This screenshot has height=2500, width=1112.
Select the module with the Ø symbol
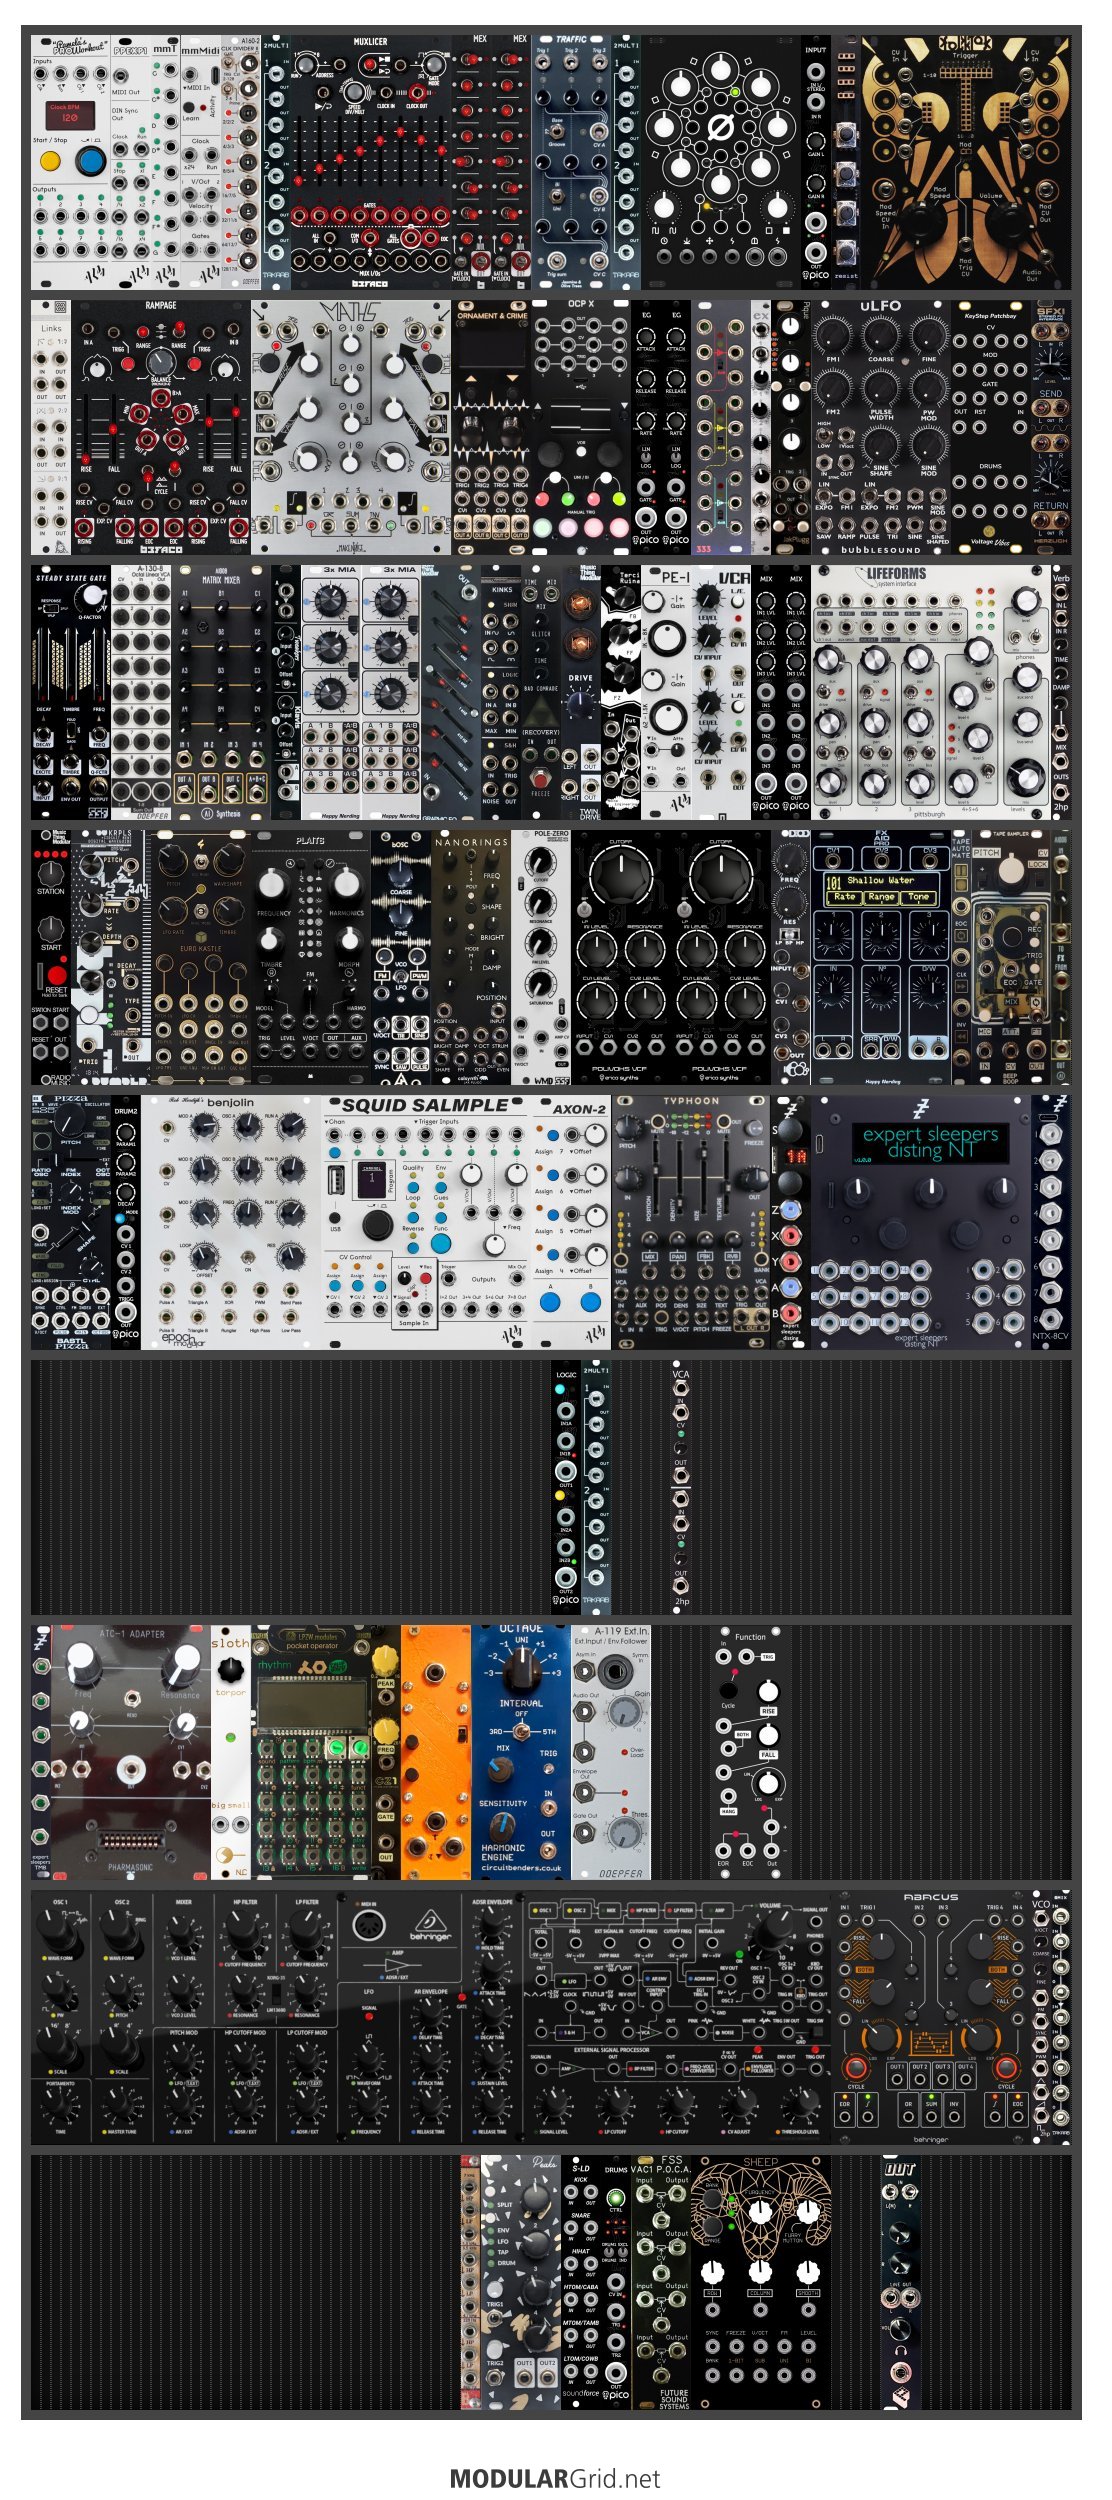721,163
